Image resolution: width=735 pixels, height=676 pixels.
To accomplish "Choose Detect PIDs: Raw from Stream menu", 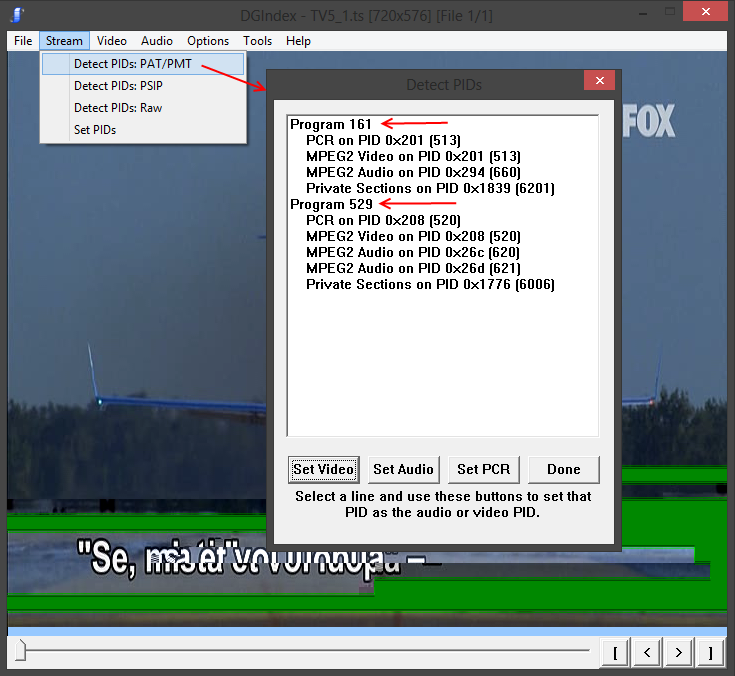I will click(118, 108).
